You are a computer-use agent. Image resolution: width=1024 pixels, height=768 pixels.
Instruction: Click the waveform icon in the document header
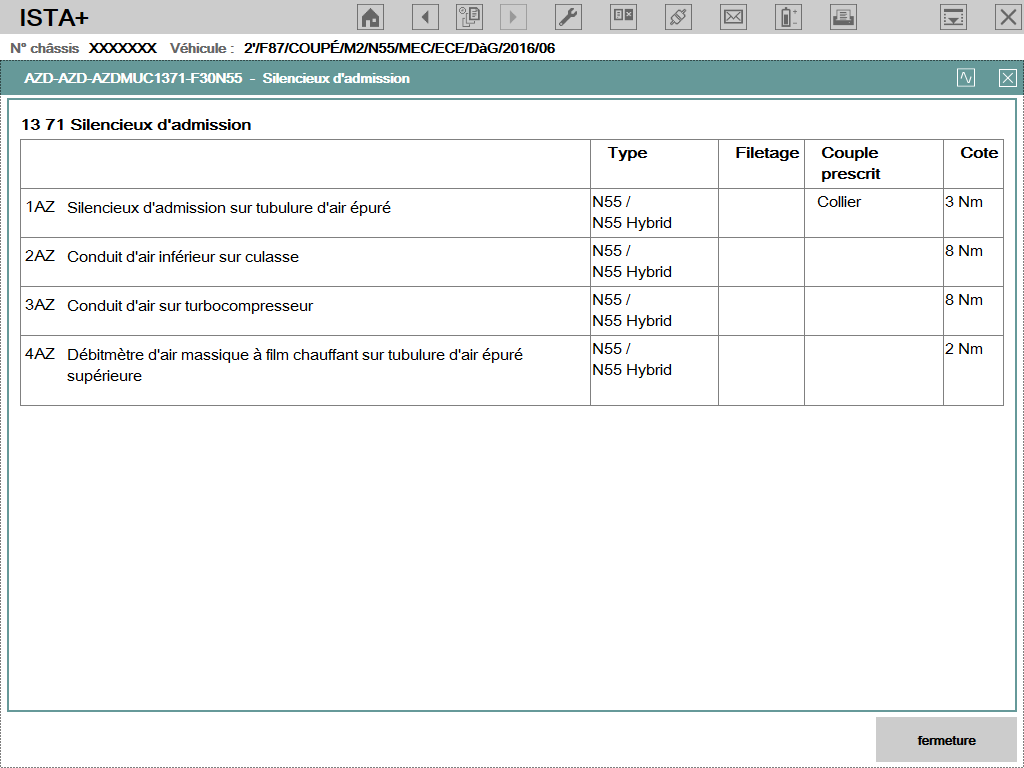coord(966,78)
